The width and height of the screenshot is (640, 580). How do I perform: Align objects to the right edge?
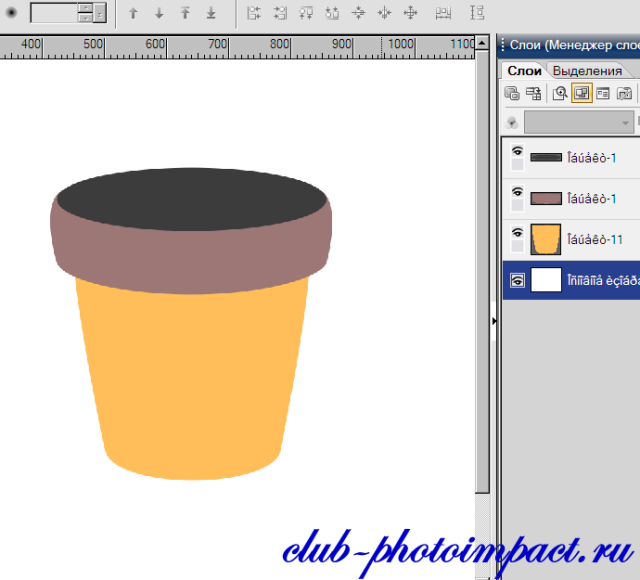pos(280,13)
